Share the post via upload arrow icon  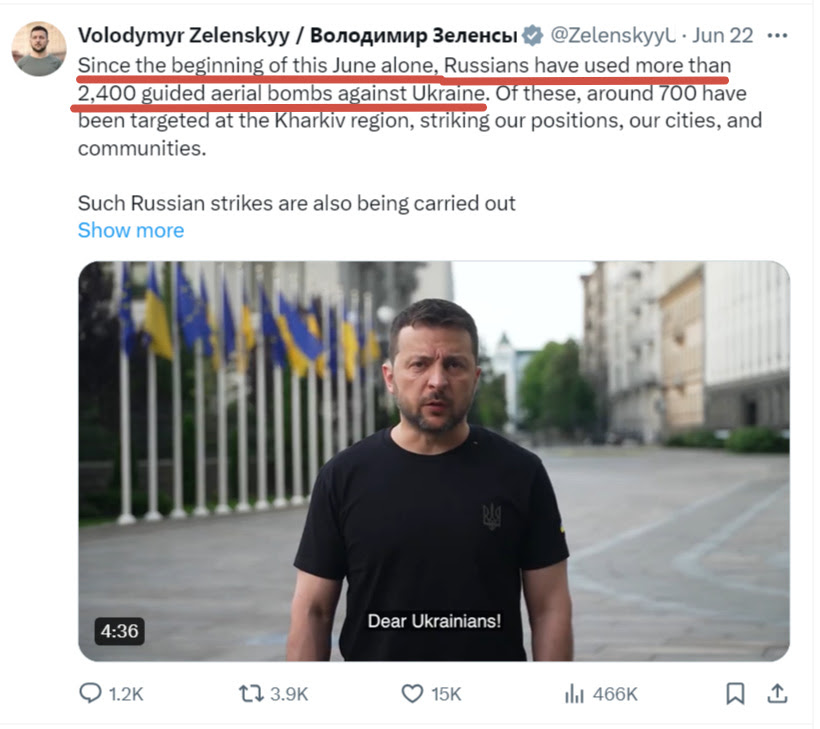pyautogui.click(x=777, y=693)
